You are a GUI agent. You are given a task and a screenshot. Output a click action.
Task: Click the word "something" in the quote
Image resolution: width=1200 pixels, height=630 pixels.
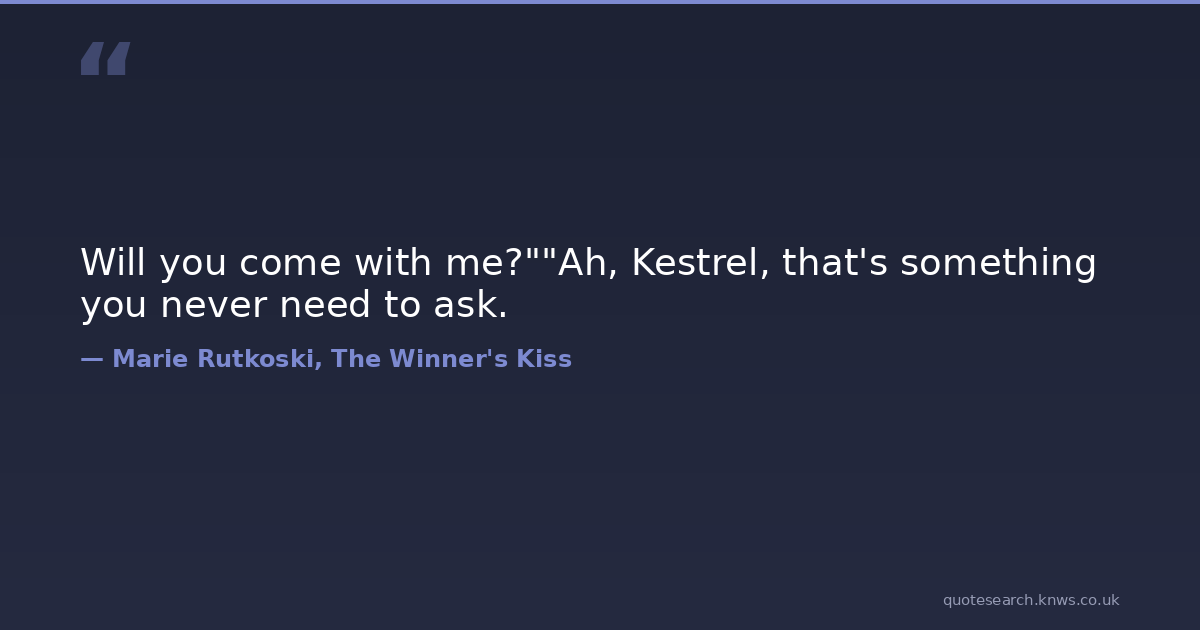tap(998, 263)
